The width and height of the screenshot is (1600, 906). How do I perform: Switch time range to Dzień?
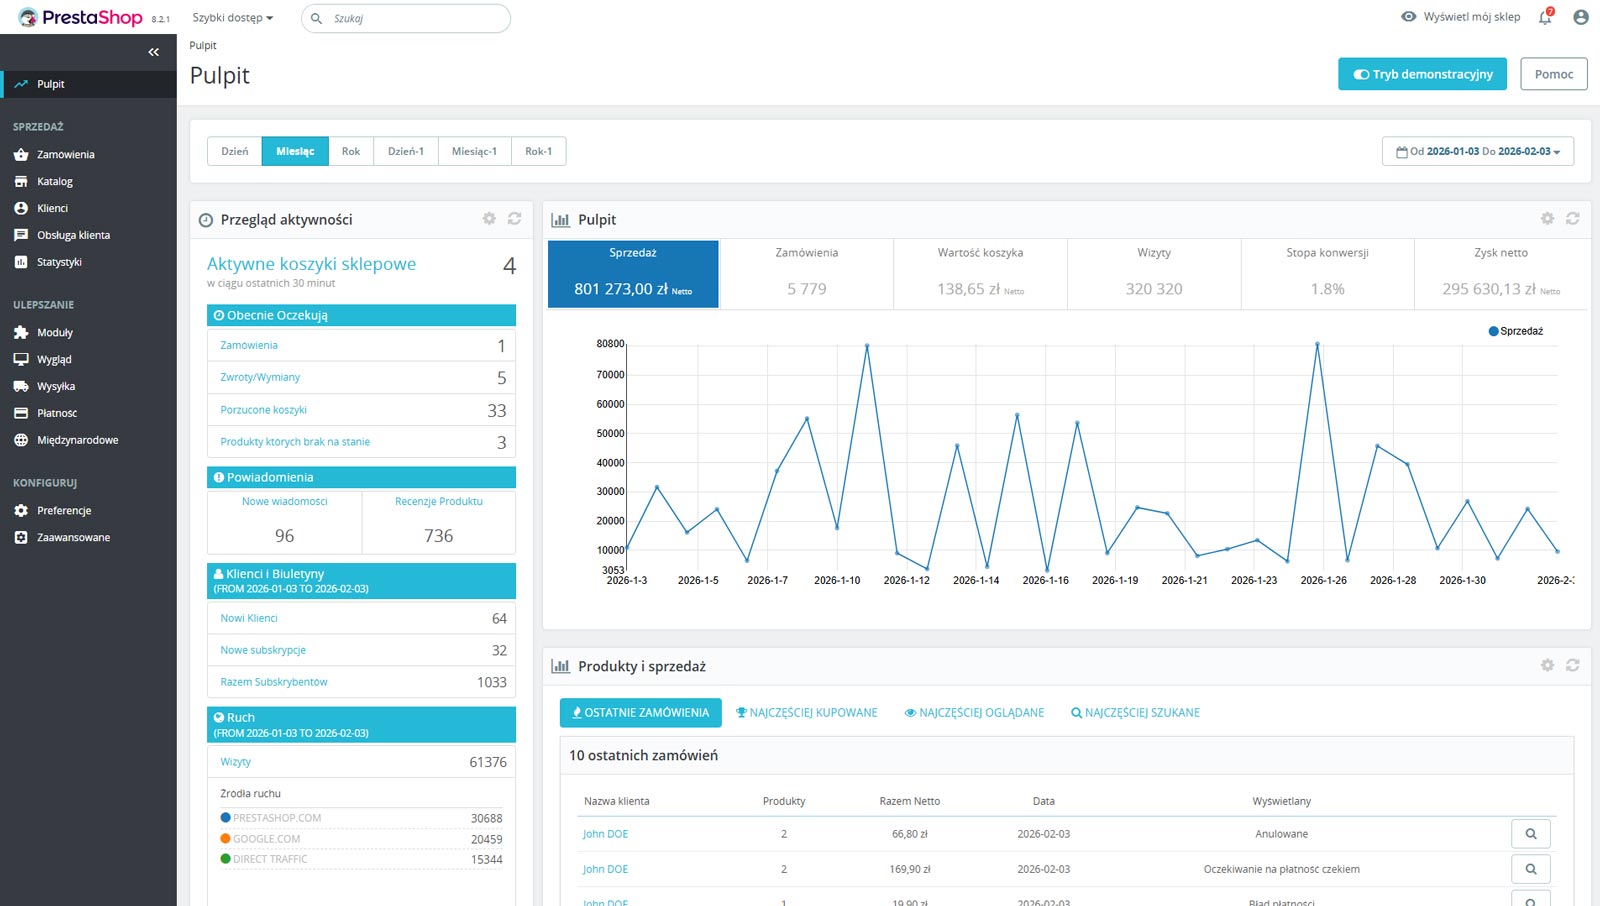click(235, 151)
